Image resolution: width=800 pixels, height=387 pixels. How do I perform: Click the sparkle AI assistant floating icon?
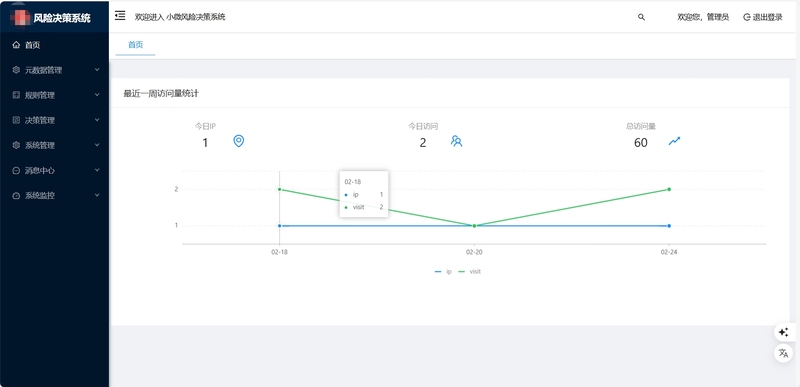tap(783, 332)
